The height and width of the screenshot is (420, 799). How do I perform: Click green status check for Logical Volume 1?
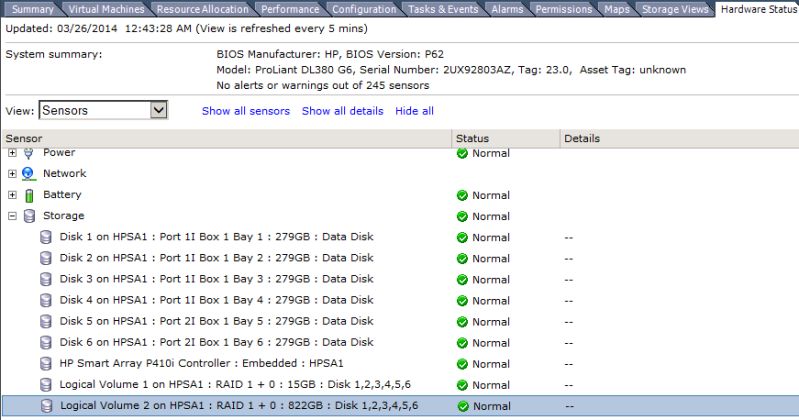coord(462,385)
